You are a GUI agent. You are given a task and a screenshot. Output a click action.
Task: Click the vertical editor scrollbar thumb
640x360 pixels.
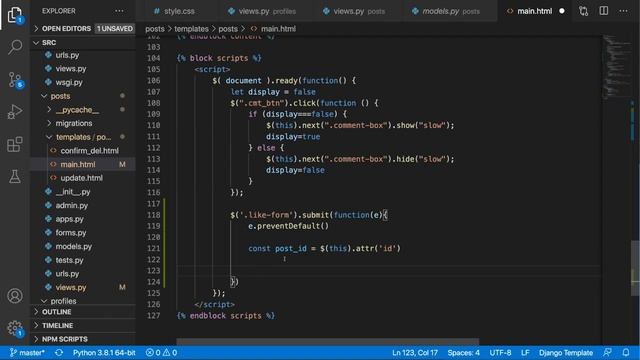[x=635, y=268]
